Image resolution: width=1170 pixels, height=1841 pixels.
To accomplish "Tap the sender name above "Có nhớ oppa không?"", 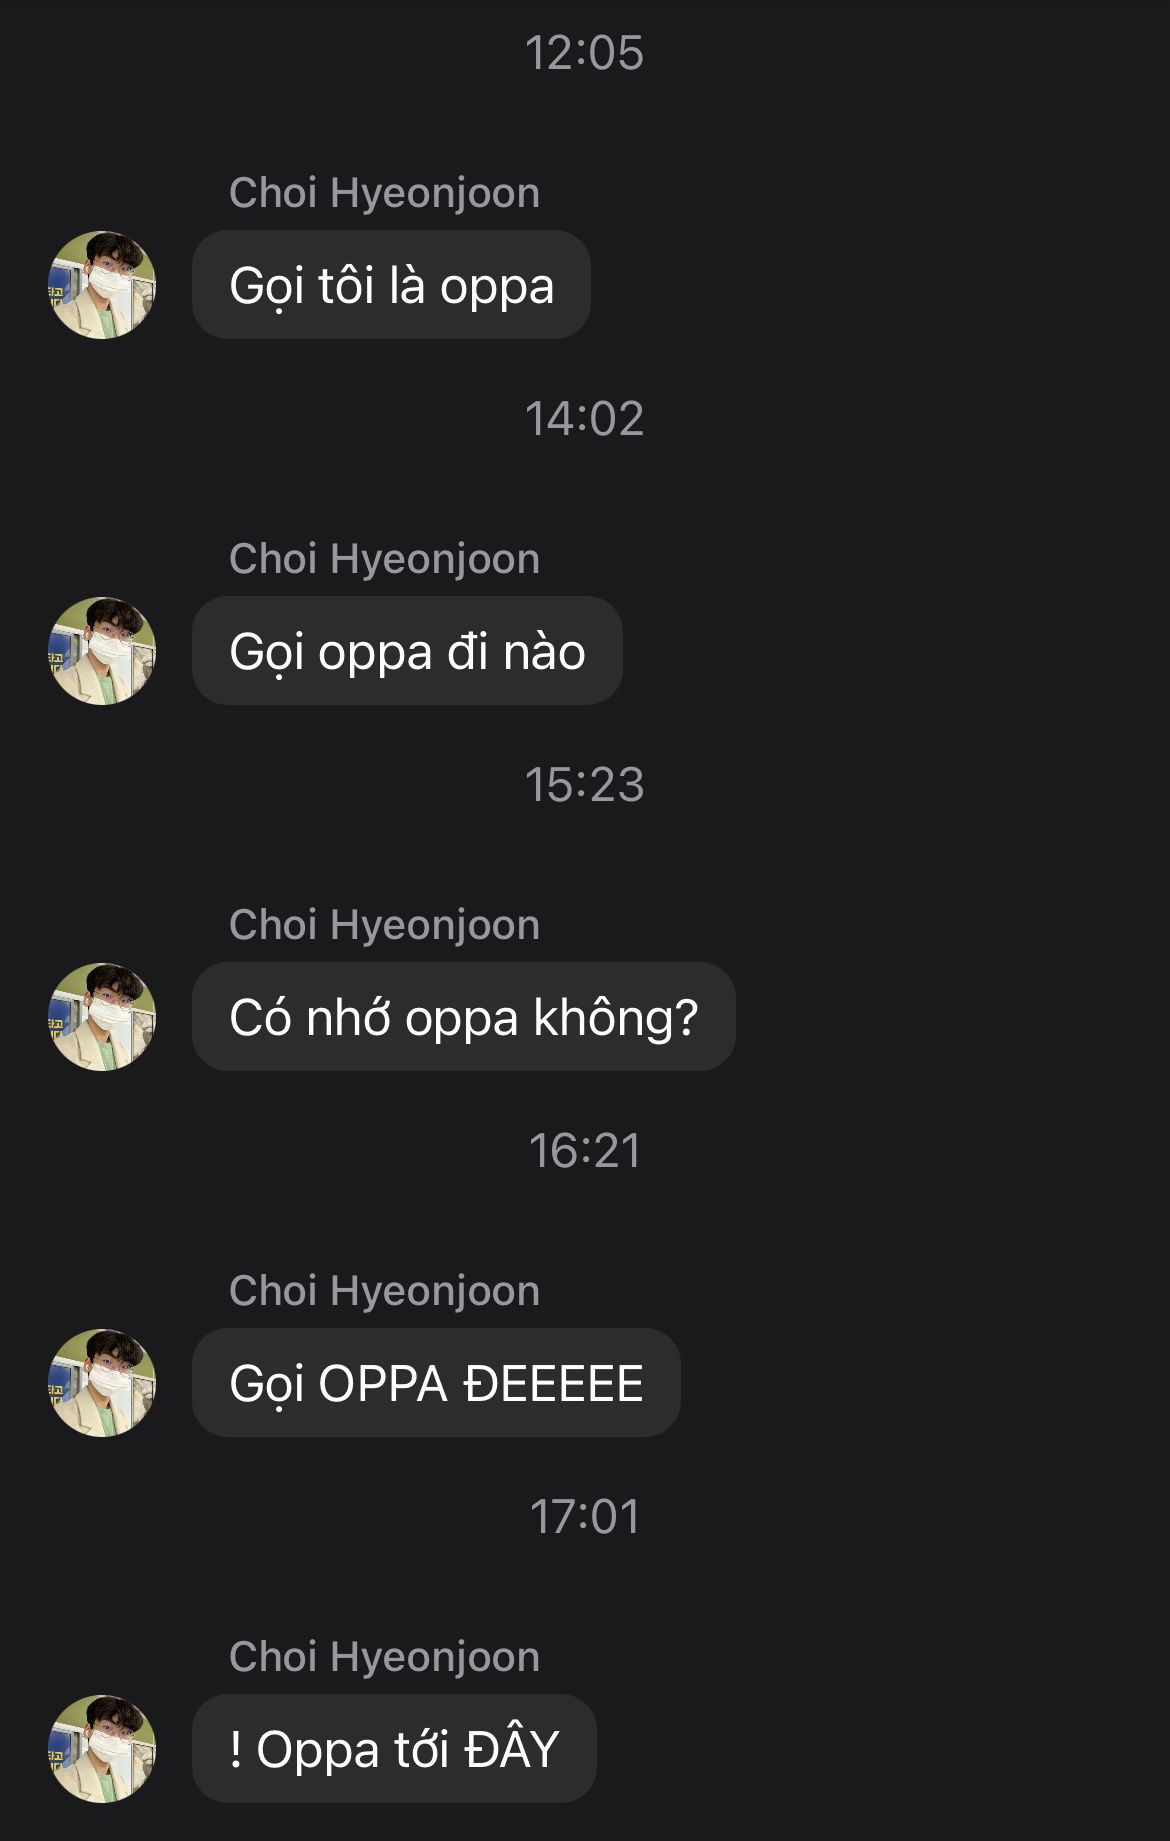I will 384,925.
